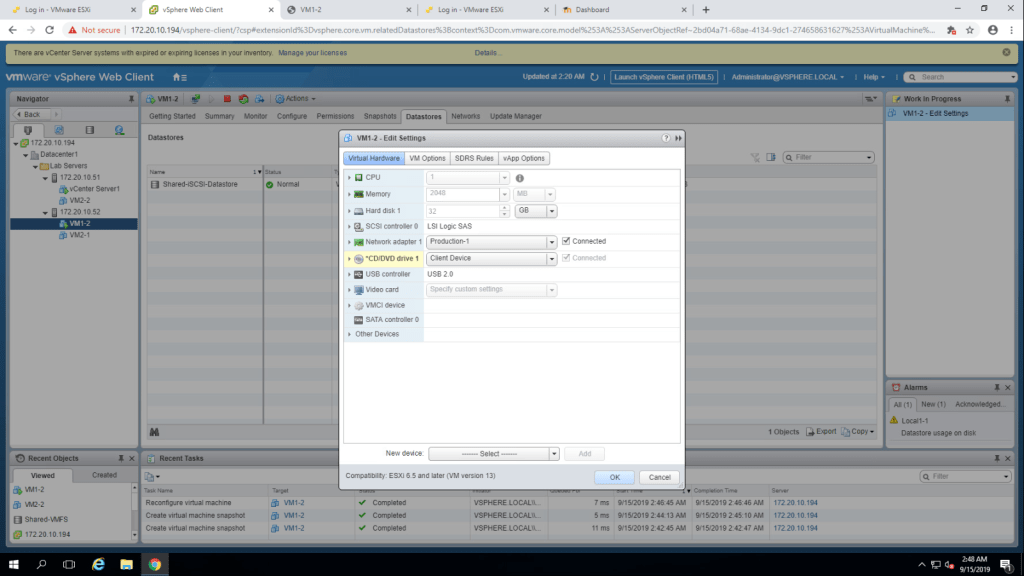Viewport: 1024px width, 576px height.
Task: Click the vSphere home menu icon
Action: (179, 77)
